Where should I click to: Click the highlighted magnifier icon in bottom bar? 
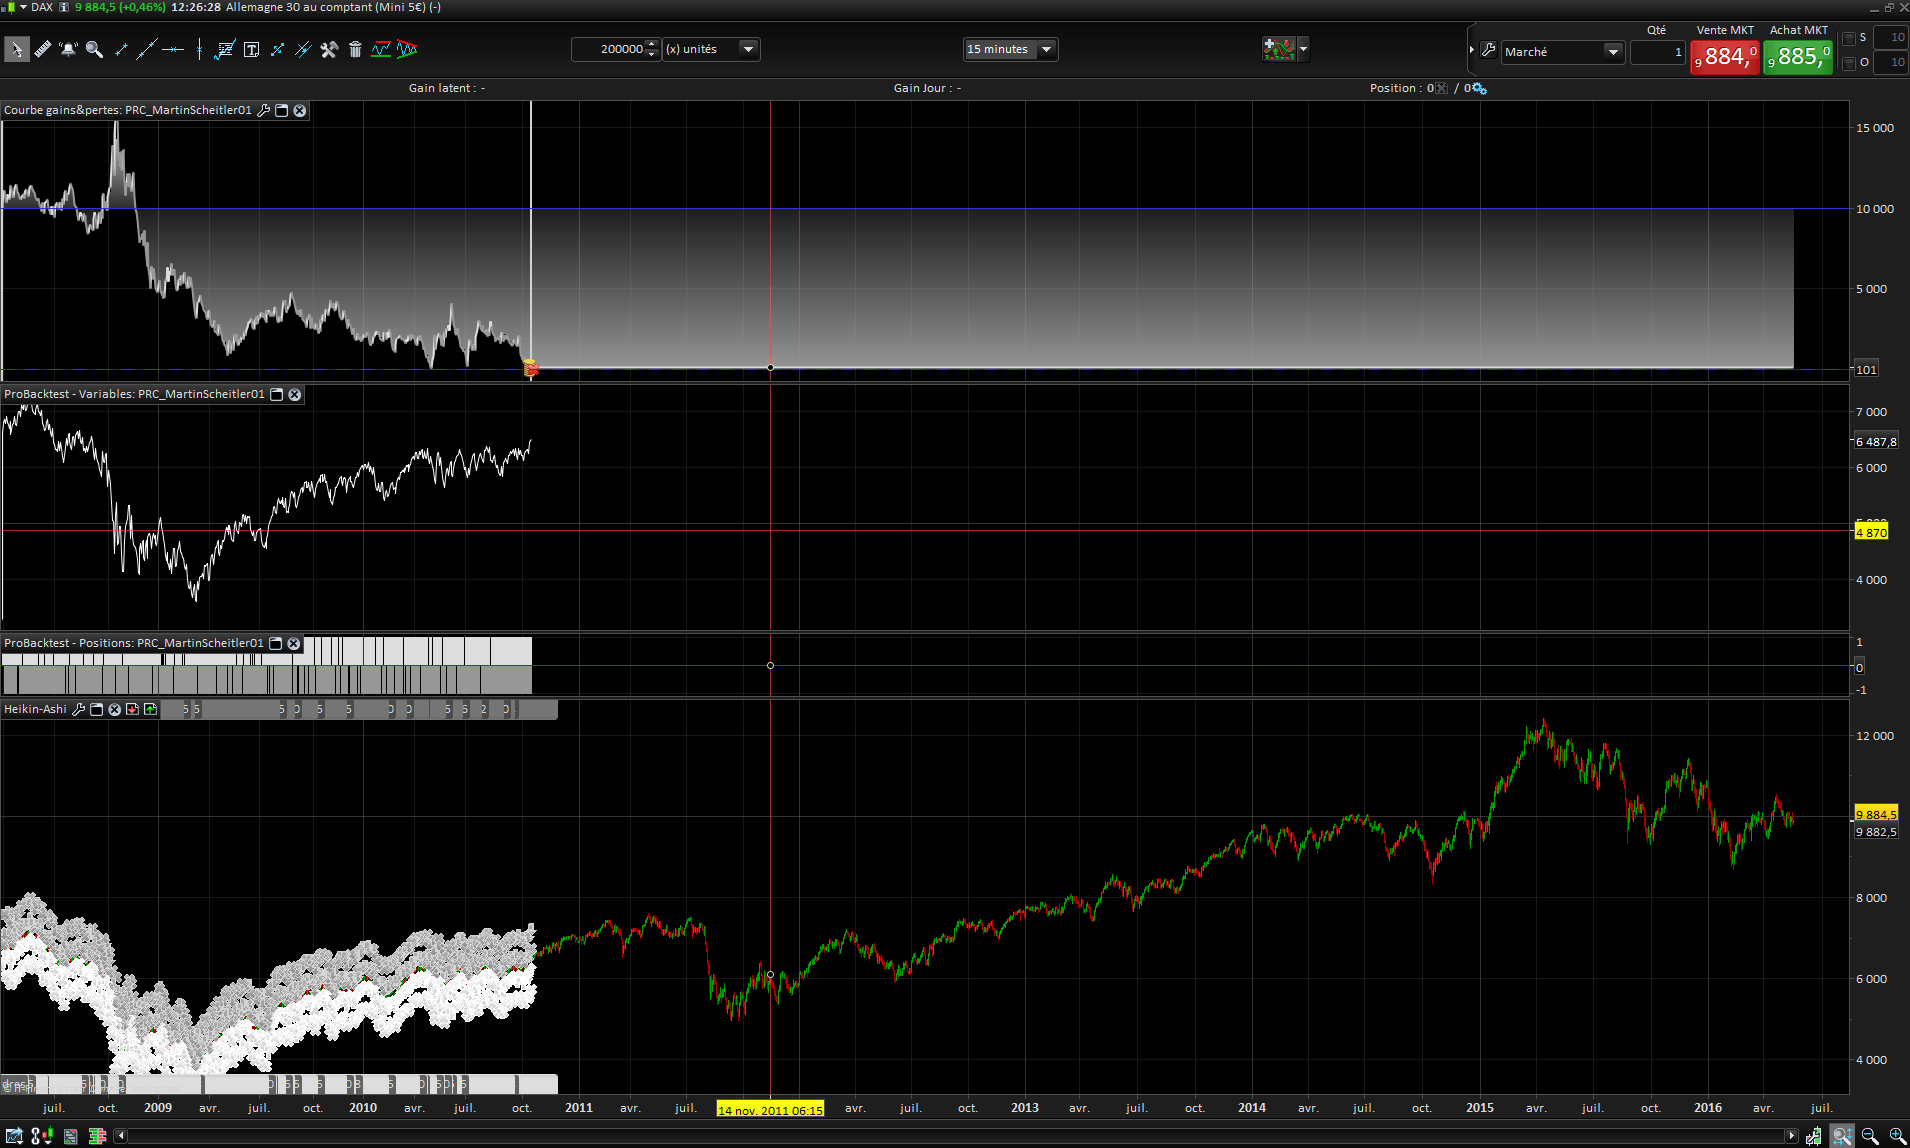coord(1842,1135)
